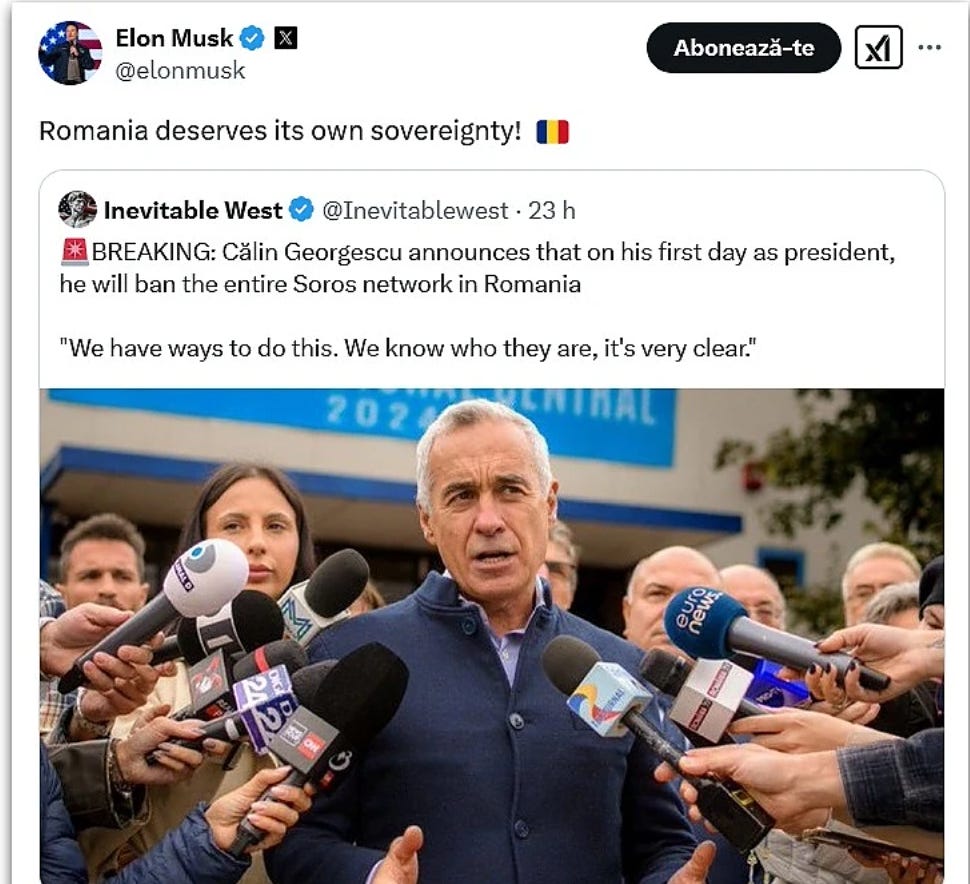The width and height of the screenshot is (970, 884).
Task: Click the black X affiliation badge
Action: pos(285,38)
